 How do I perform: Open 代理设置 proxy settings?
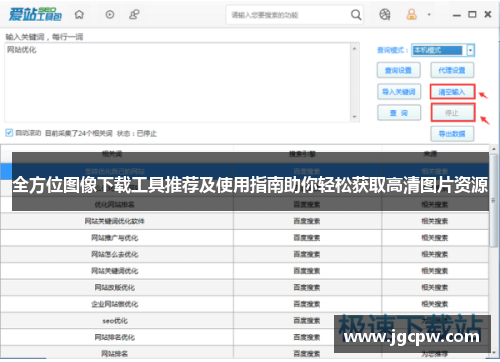pos(452,70)
